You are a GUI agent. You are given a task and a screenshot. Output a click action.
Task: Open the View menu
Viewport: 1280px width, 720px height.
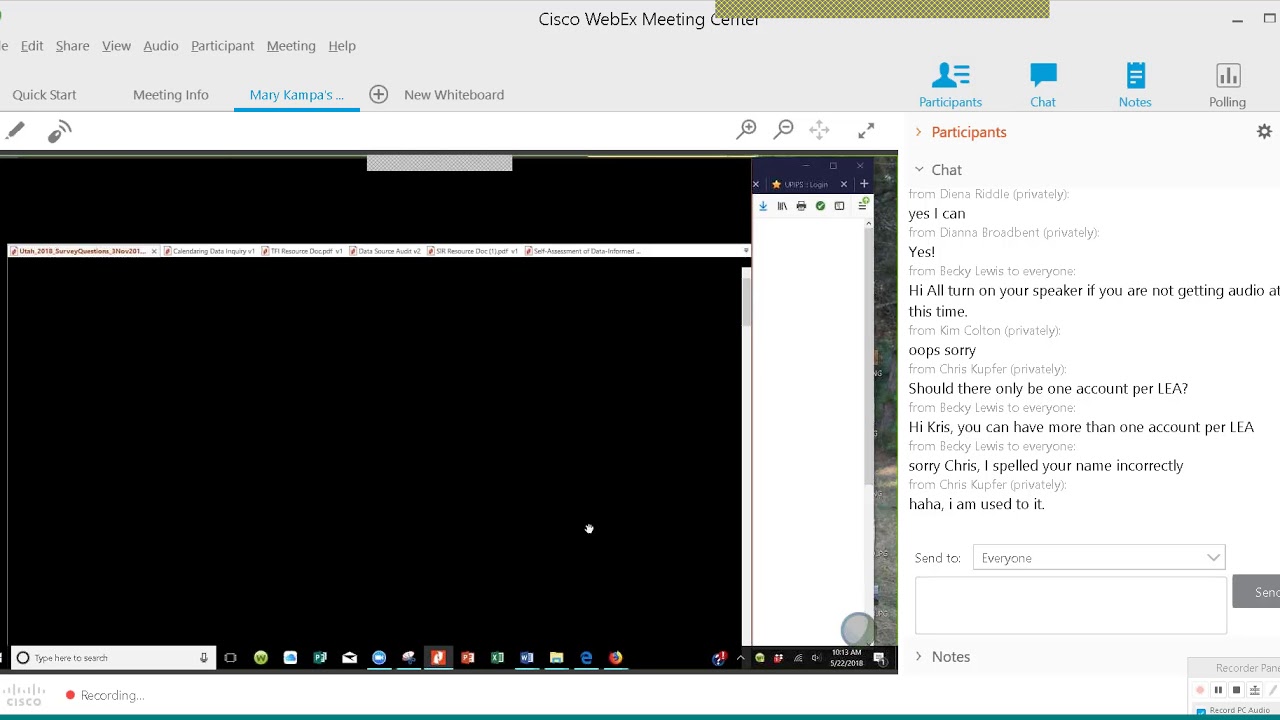tap(116, 46)
